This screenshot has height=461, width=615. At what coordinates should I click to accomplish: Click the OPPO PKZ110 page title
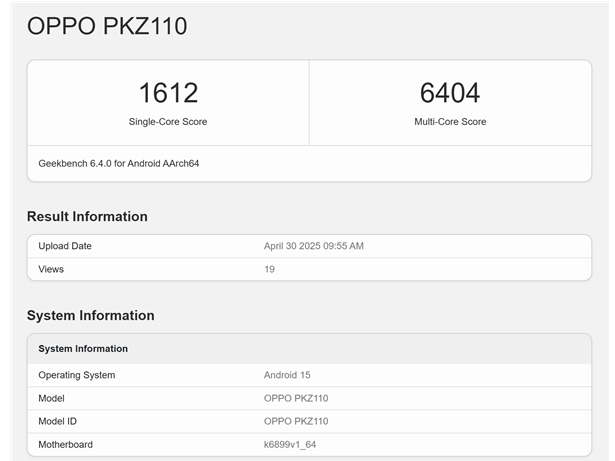pos(107,26)
